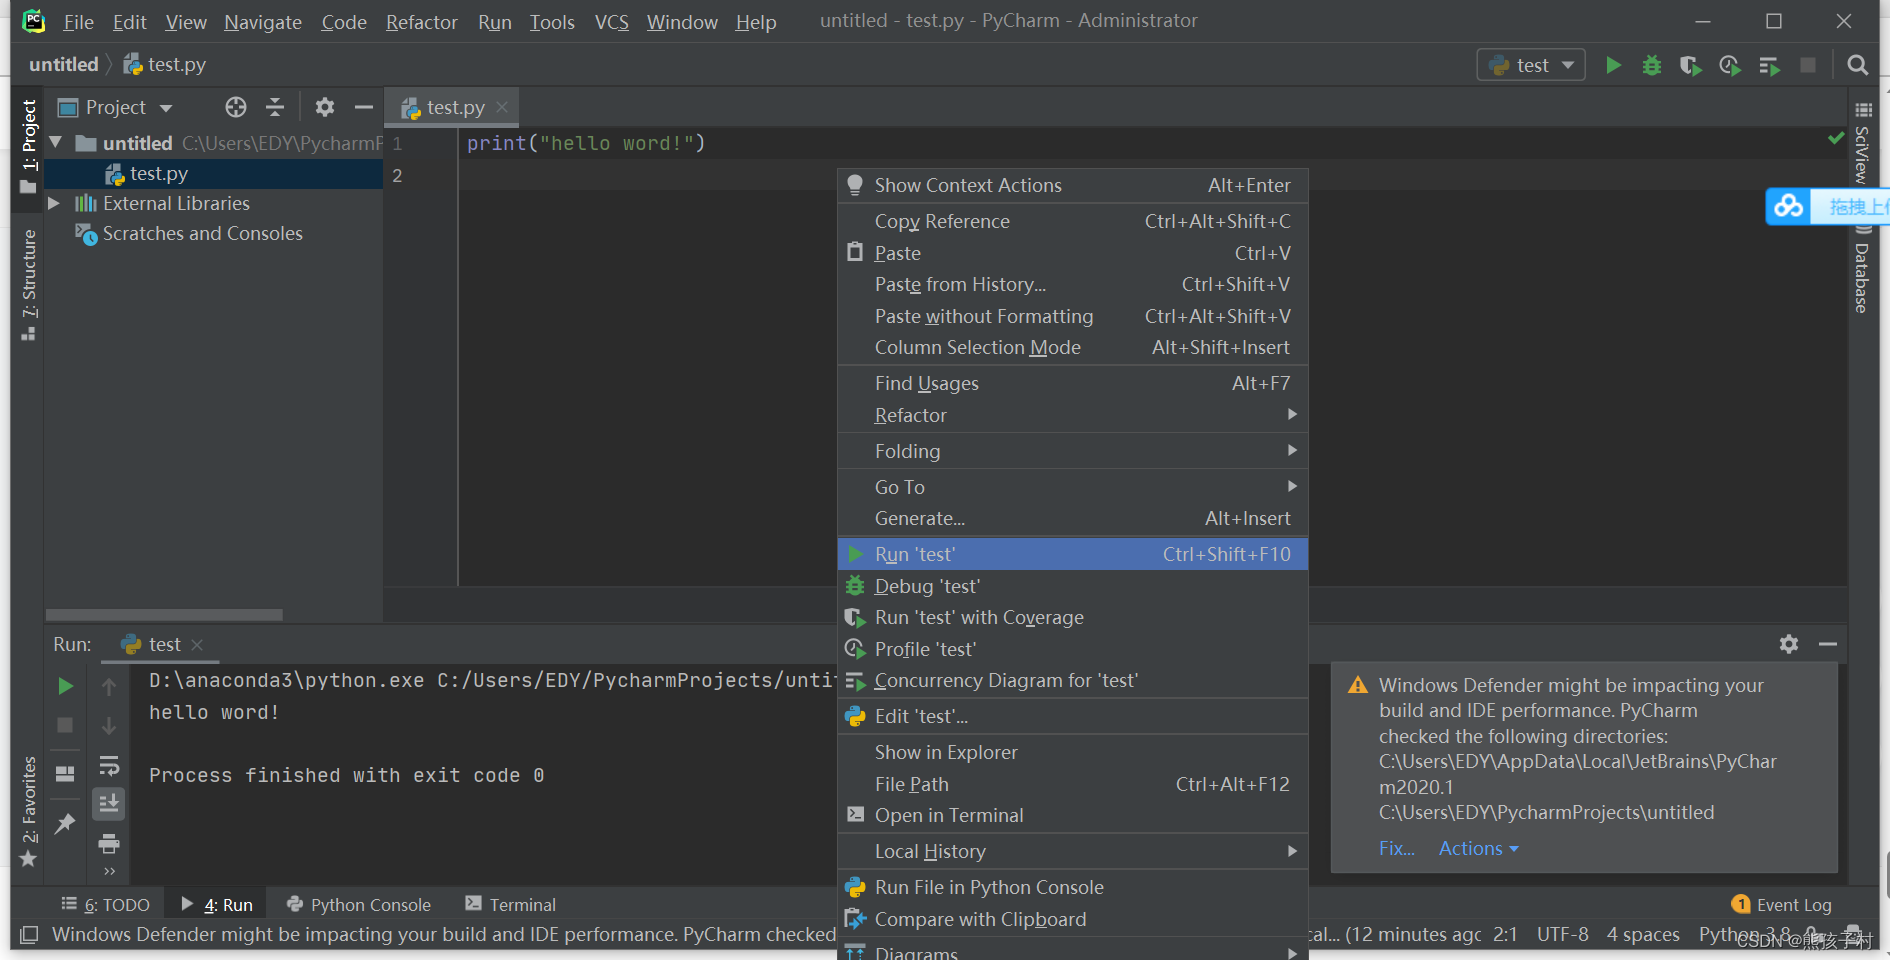The image size is (1890, 960).
Task: Open the 6: TODO tool window
Action: click(x=106, y=905)
